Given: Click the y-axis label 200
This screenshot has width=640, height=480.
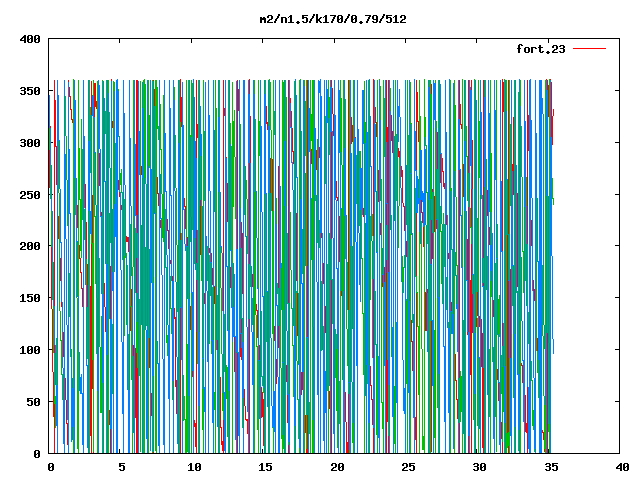Looking at the screenshot, I should click(x=30, y=246).
